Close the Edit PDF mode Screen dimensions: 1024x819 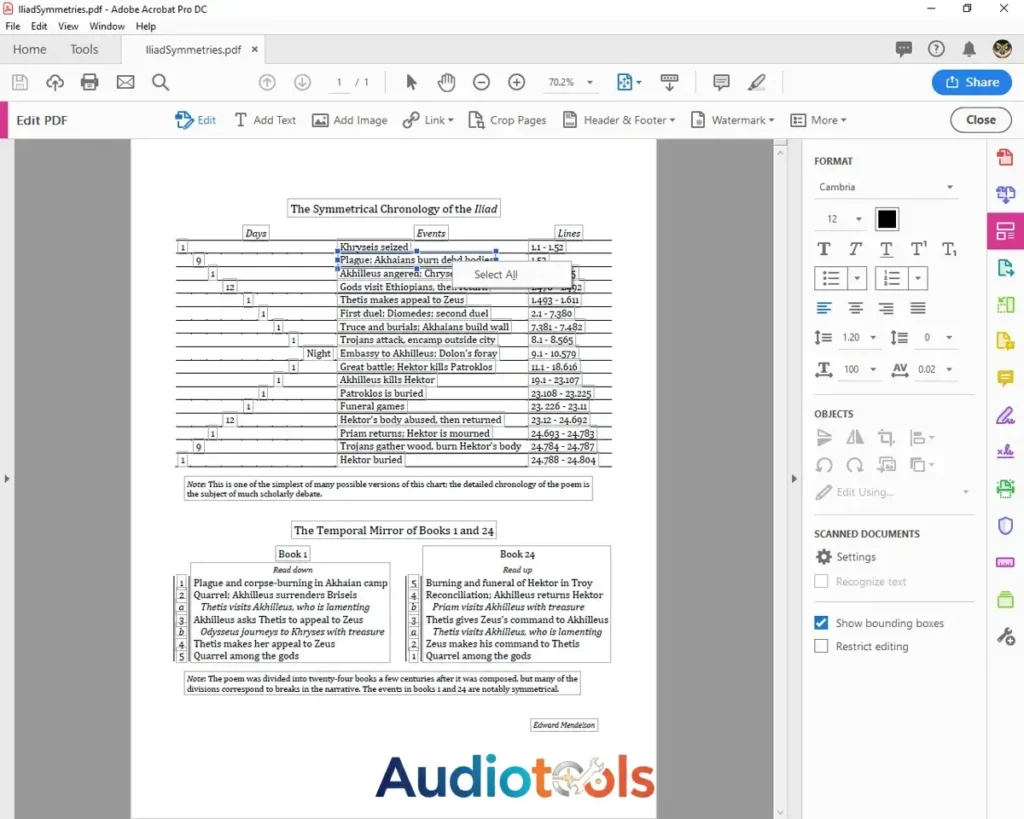click(x=980, y=119)
